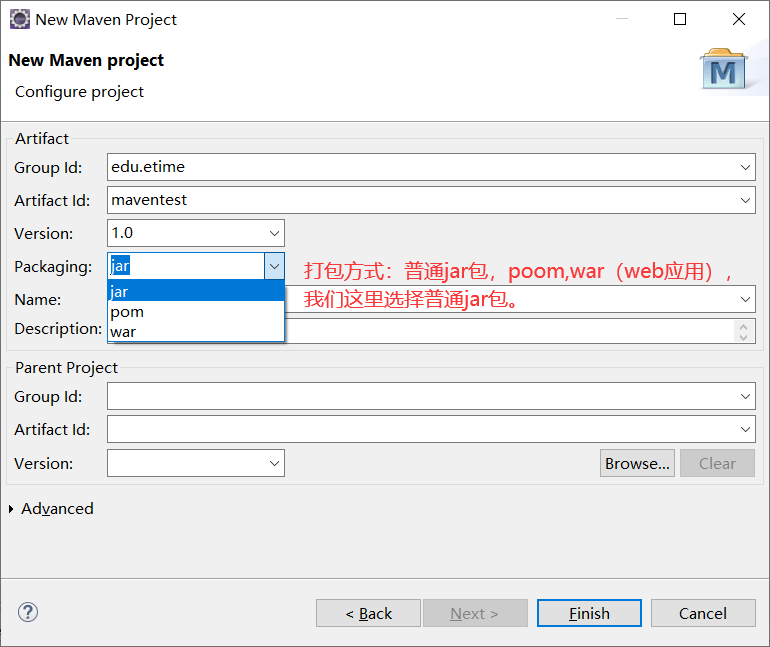The height and width of the screenshot is (647, 770).
Task: Click the Maven M wizard icon
Action: click(x=723, y=69)
